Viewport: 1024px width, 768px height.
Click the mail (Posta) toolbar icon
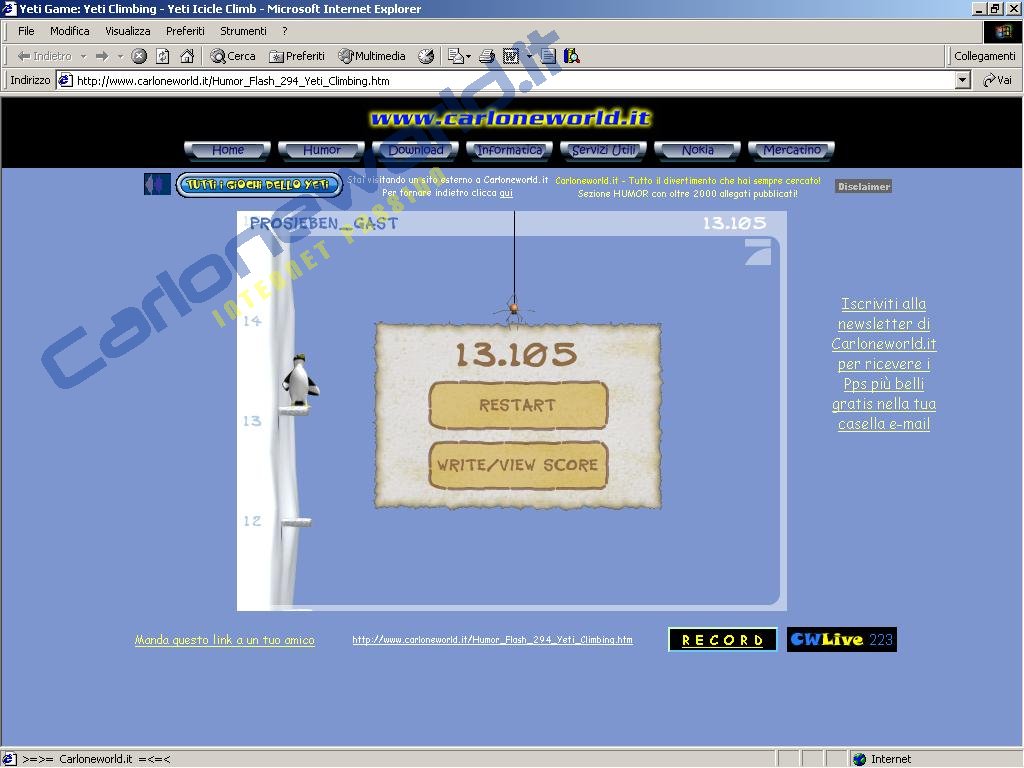(x=455, y=56)
